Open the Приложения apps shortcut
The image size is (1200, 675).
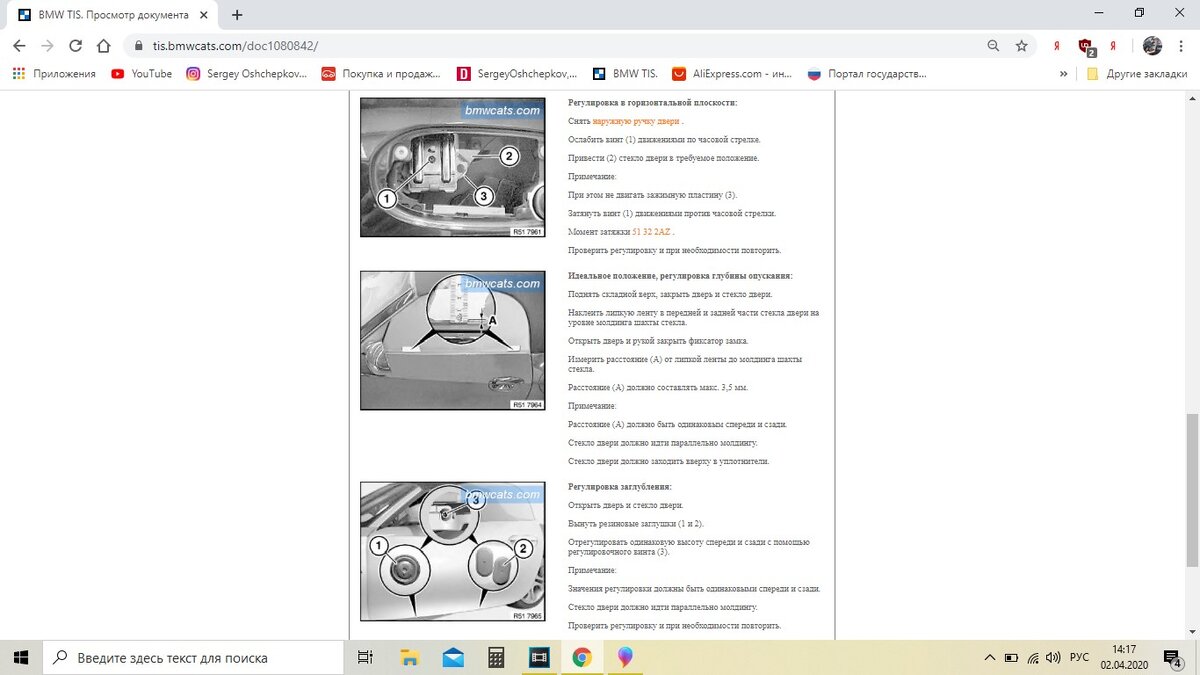click(54, 73)
